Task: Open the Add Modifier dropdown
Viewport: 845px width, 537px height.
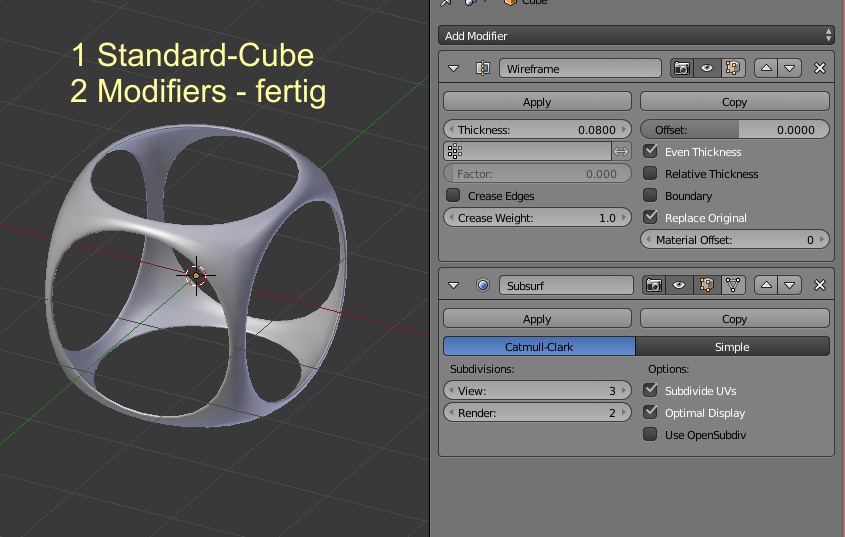Action: tap(636, 36)
